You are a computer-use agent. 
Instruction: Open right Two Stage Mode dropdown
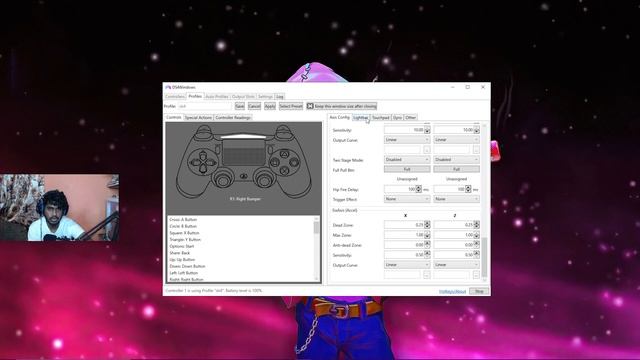pyautogui.click(x=456, y=160)
